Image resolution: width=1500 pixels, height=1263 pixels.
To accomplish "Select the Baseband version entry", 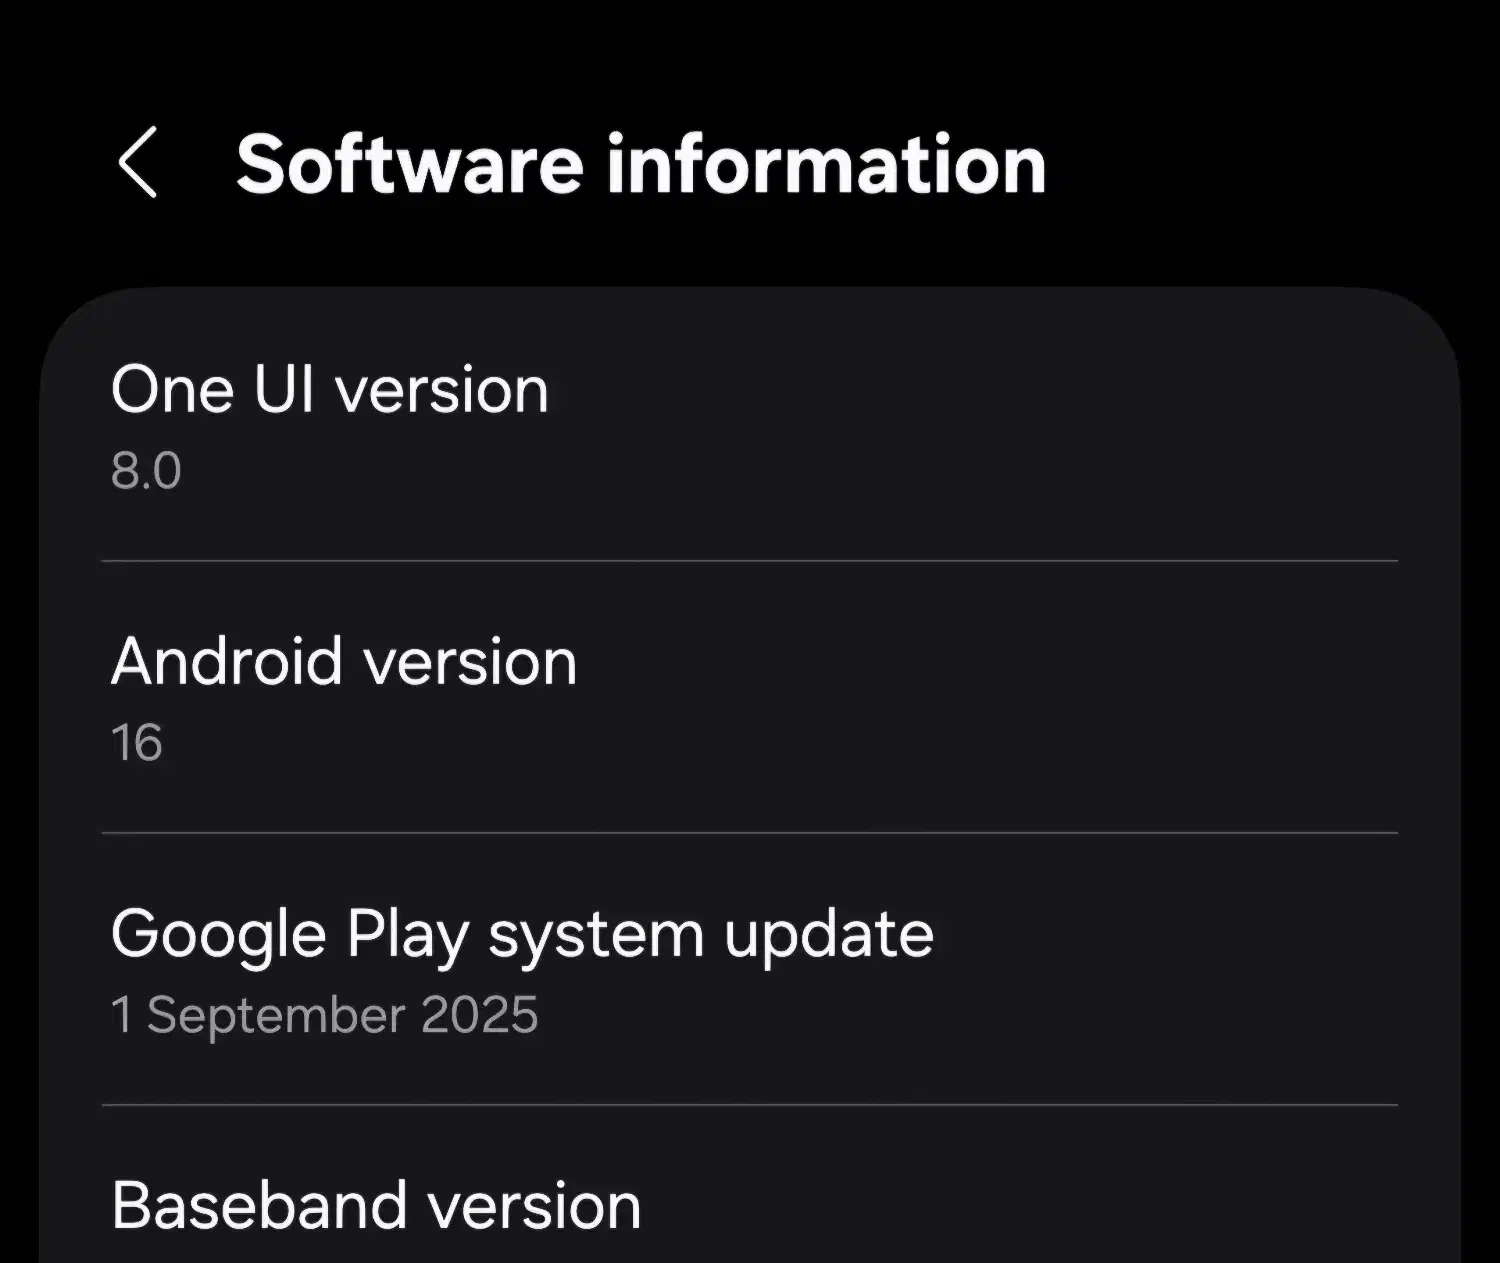I will point(376,1205).
